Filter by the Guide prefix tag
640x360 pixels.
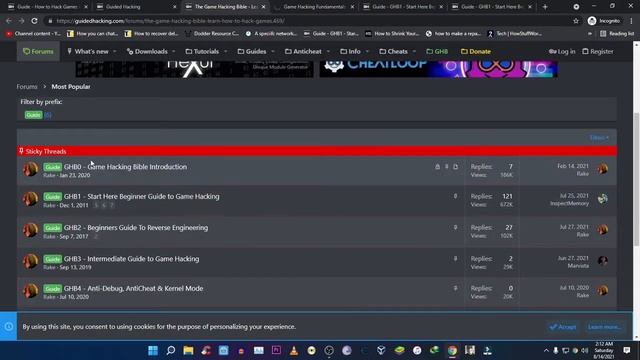pyautogui.click(x=33, y=115)
